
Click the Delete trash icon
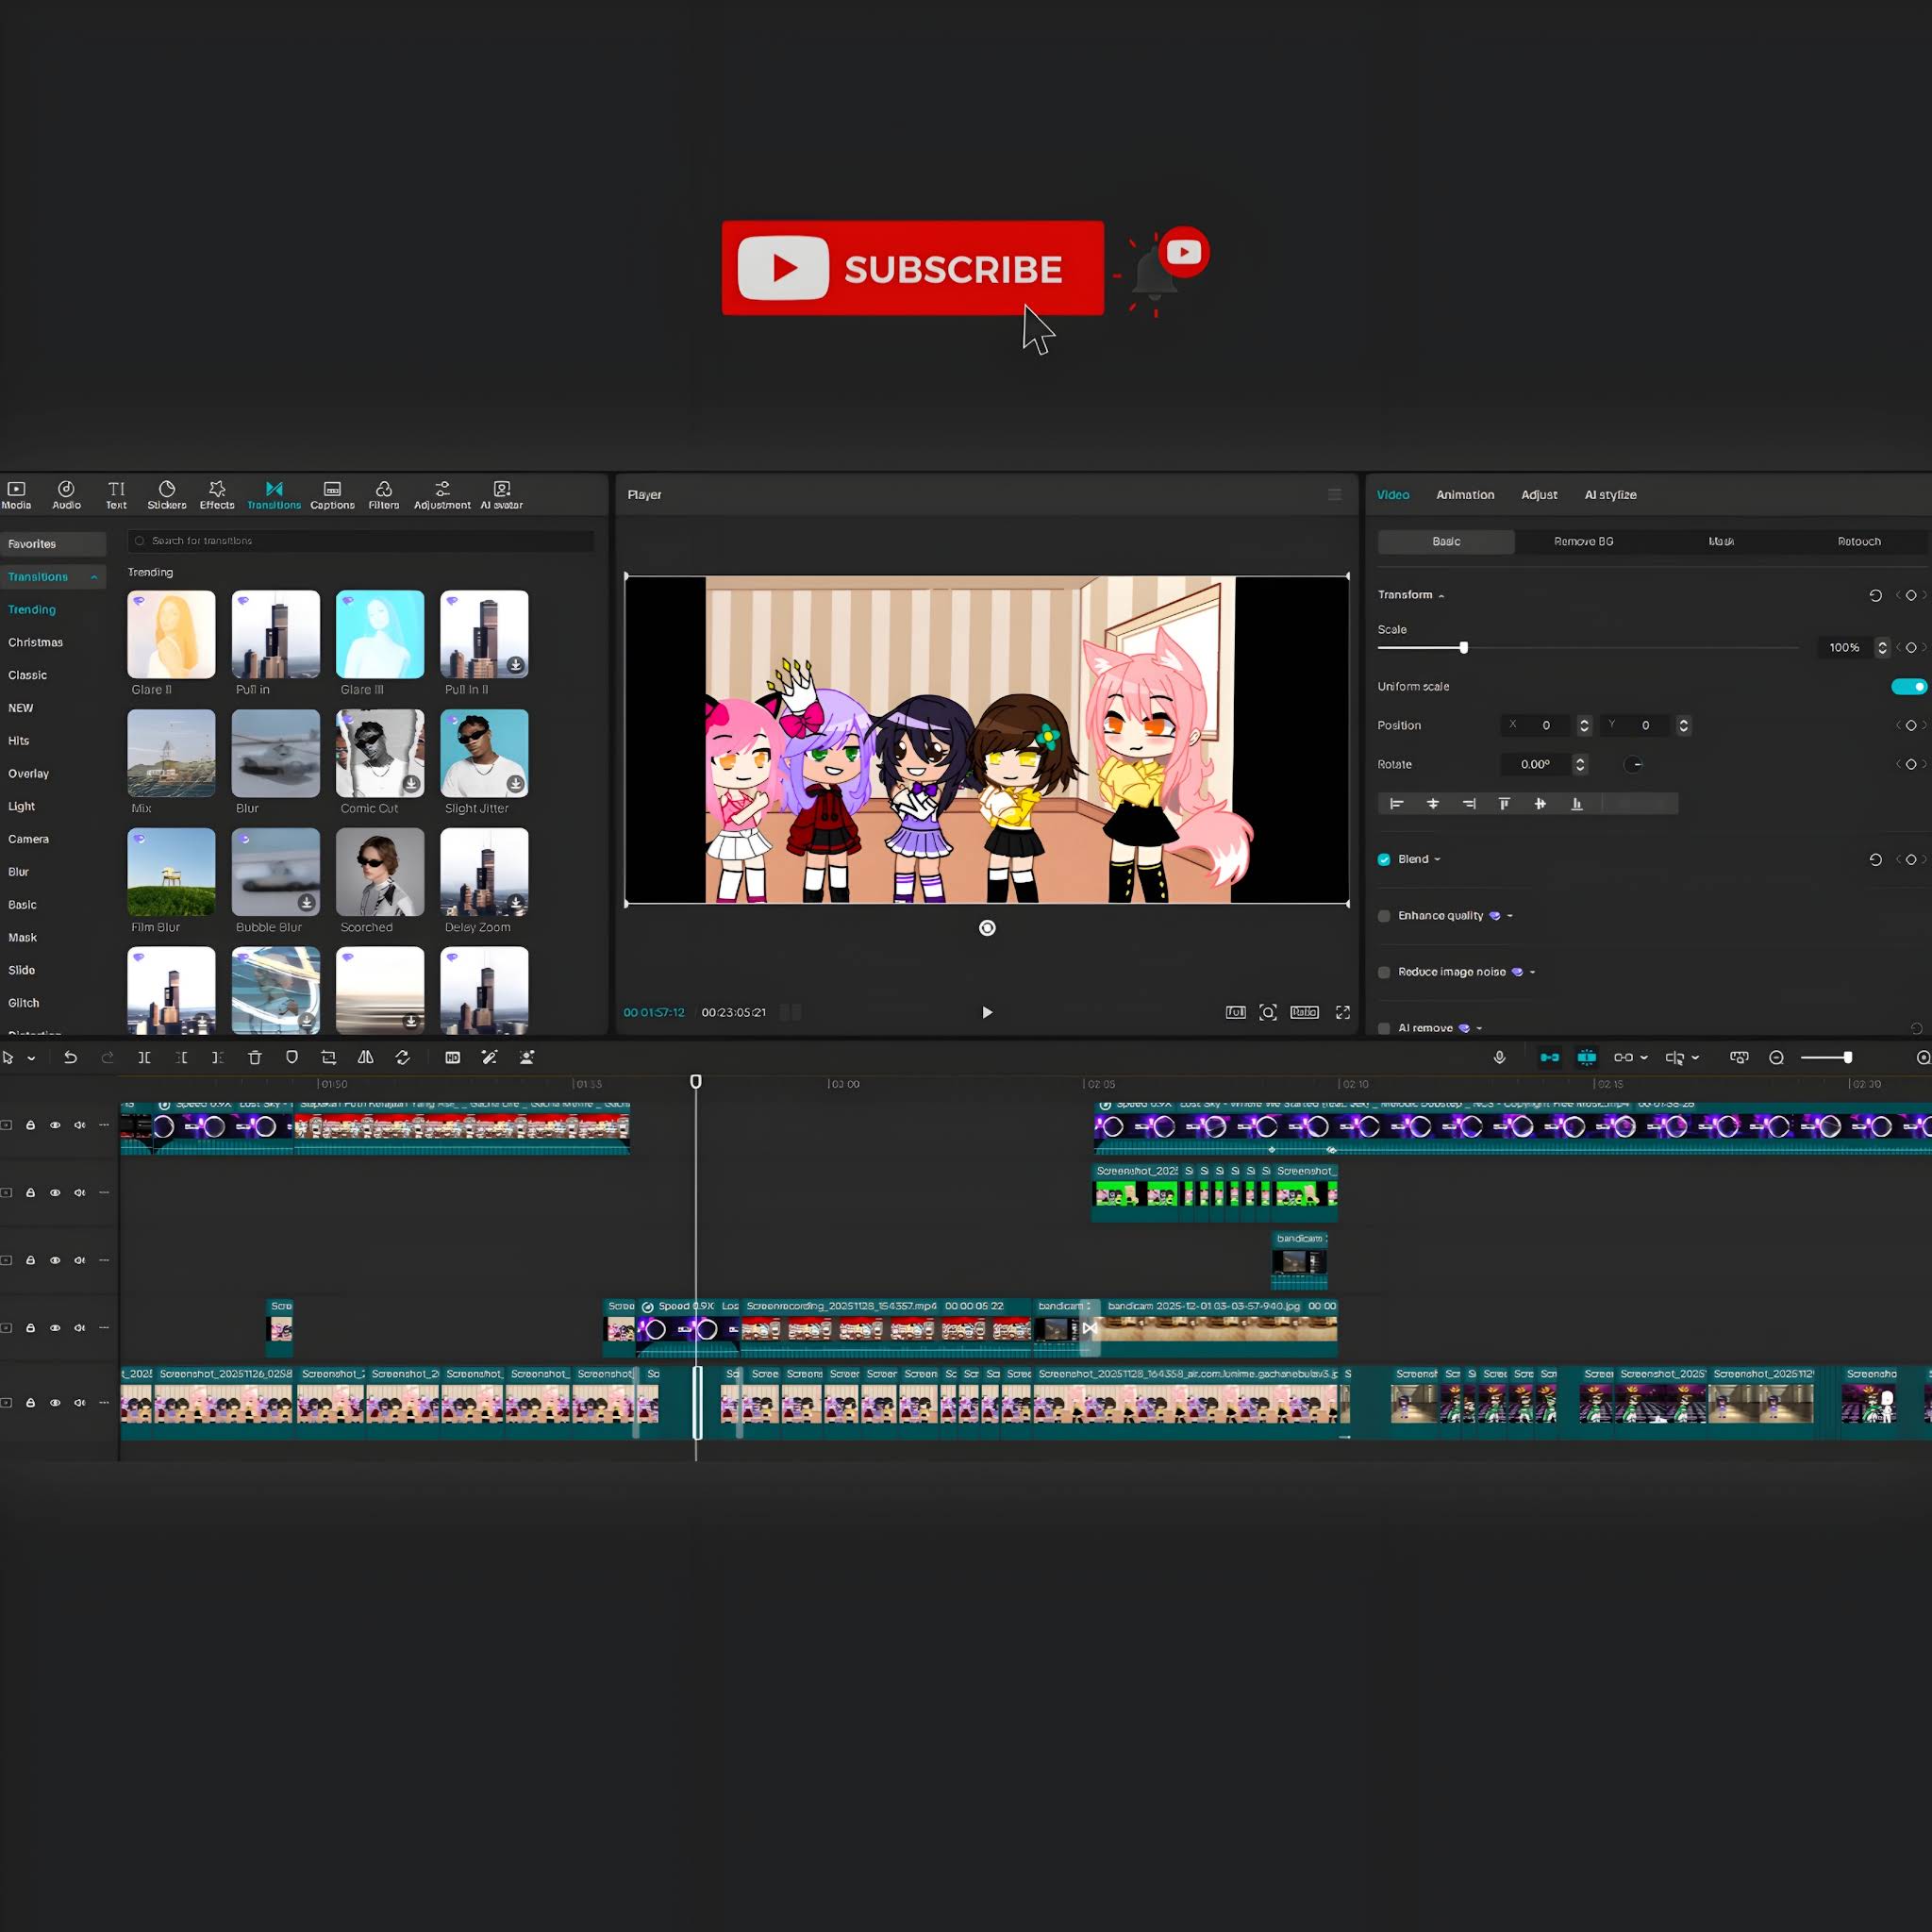tap(254, 1057)
